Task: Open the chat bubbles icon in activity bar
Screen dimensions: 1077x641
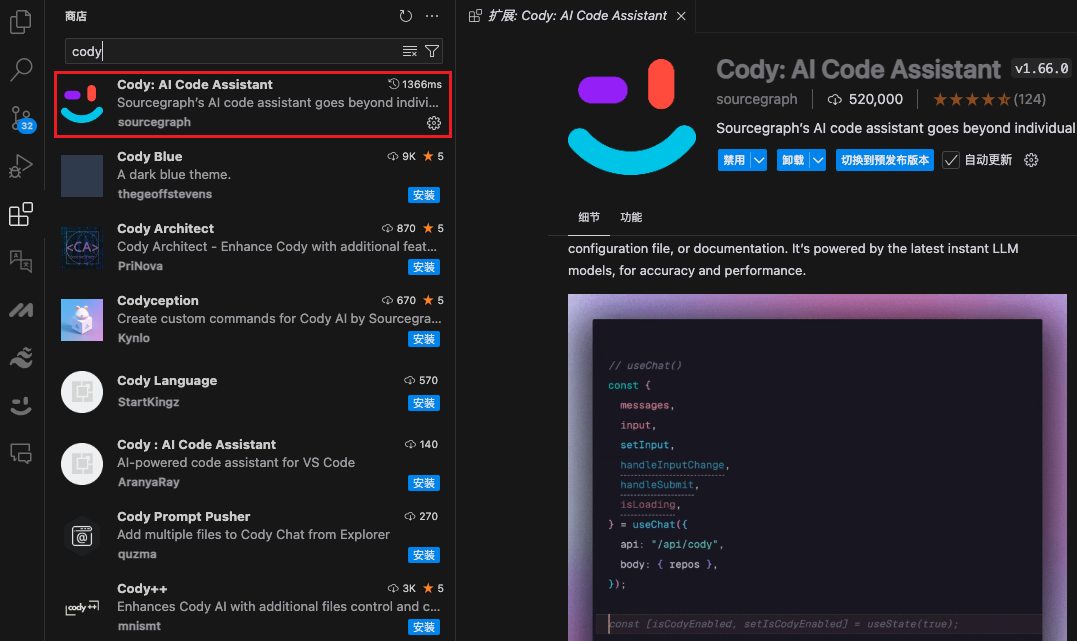Action: [21, 453]
